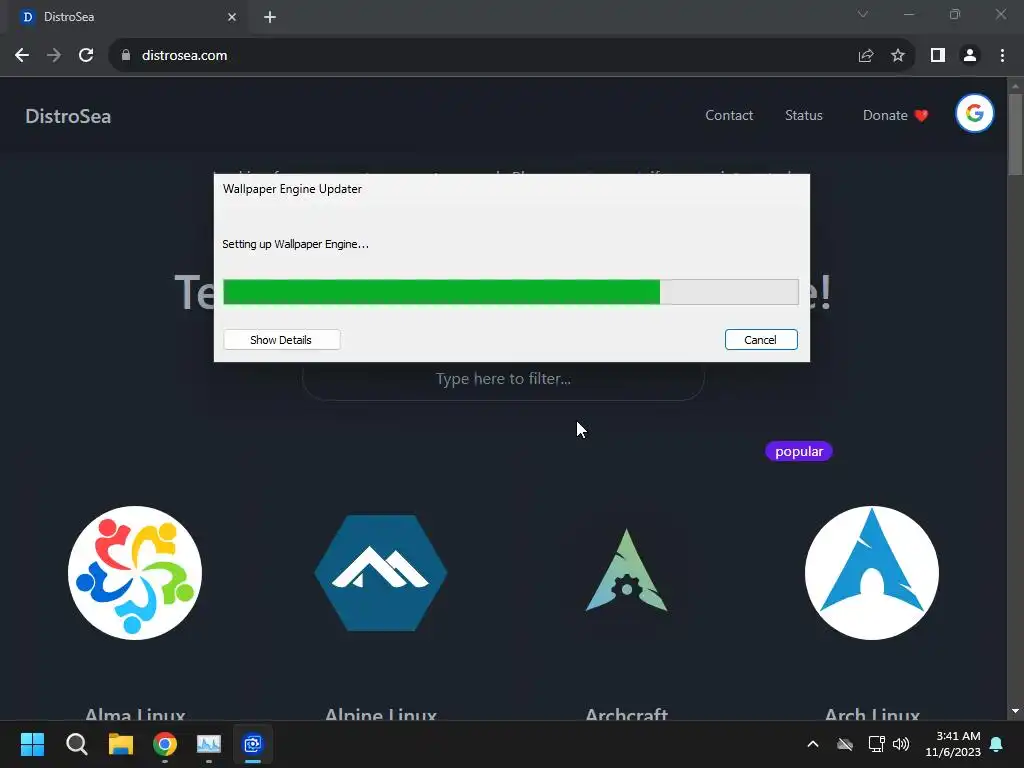
Task: Open File Explorer from the taskbar
Action: (x=121, y=744)
